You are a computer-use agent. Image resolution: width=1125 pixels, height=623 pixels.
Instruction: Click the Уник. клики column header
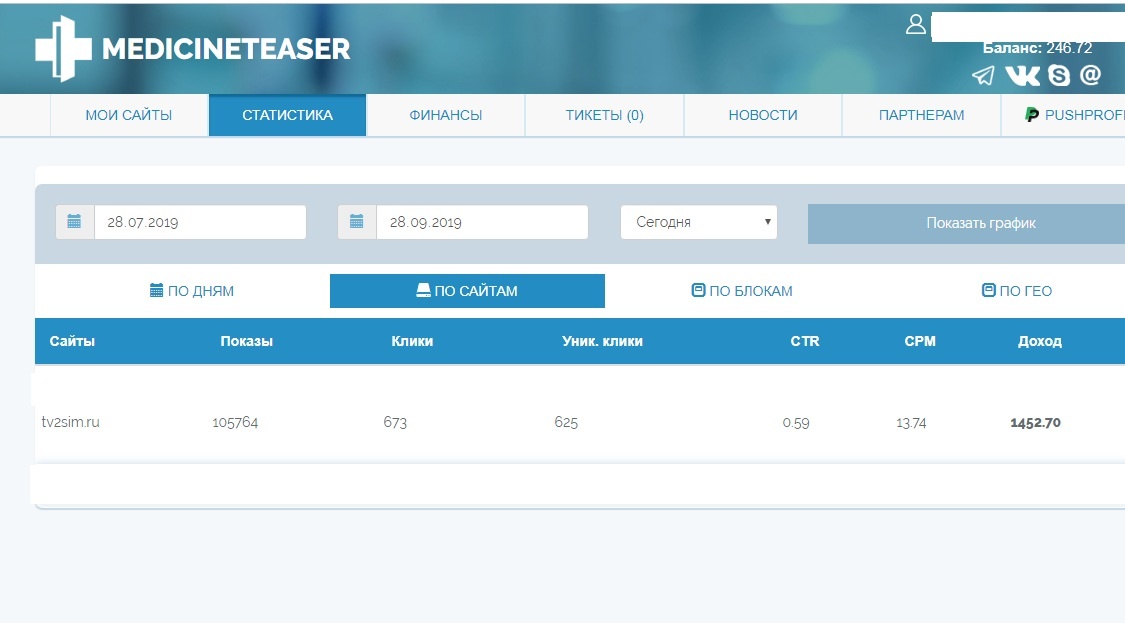tap(602, 341)
